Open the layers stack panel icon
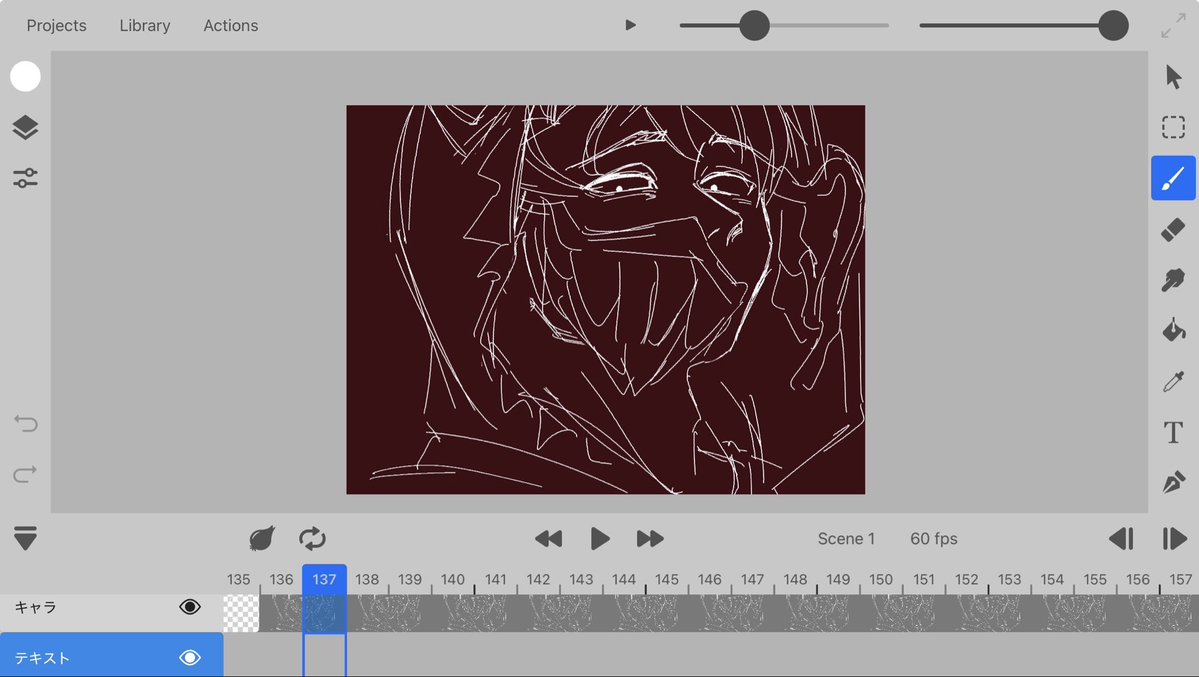 (25, 127)
